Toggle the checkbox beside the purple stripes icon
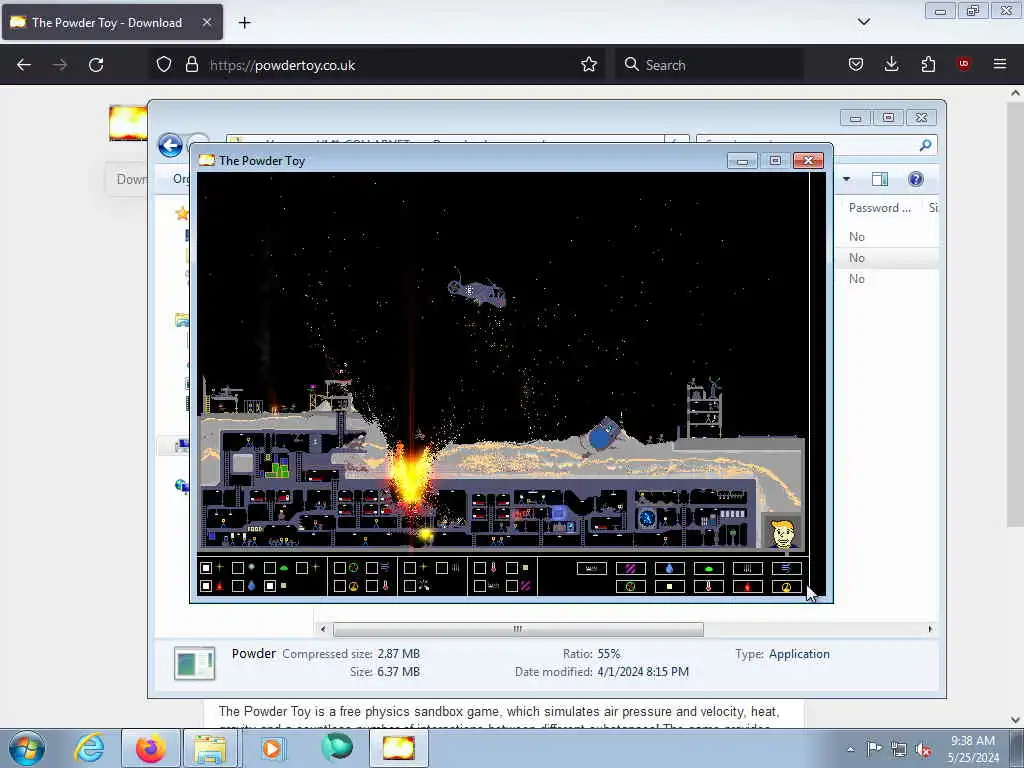1024x768 pixels. (512, 586)
